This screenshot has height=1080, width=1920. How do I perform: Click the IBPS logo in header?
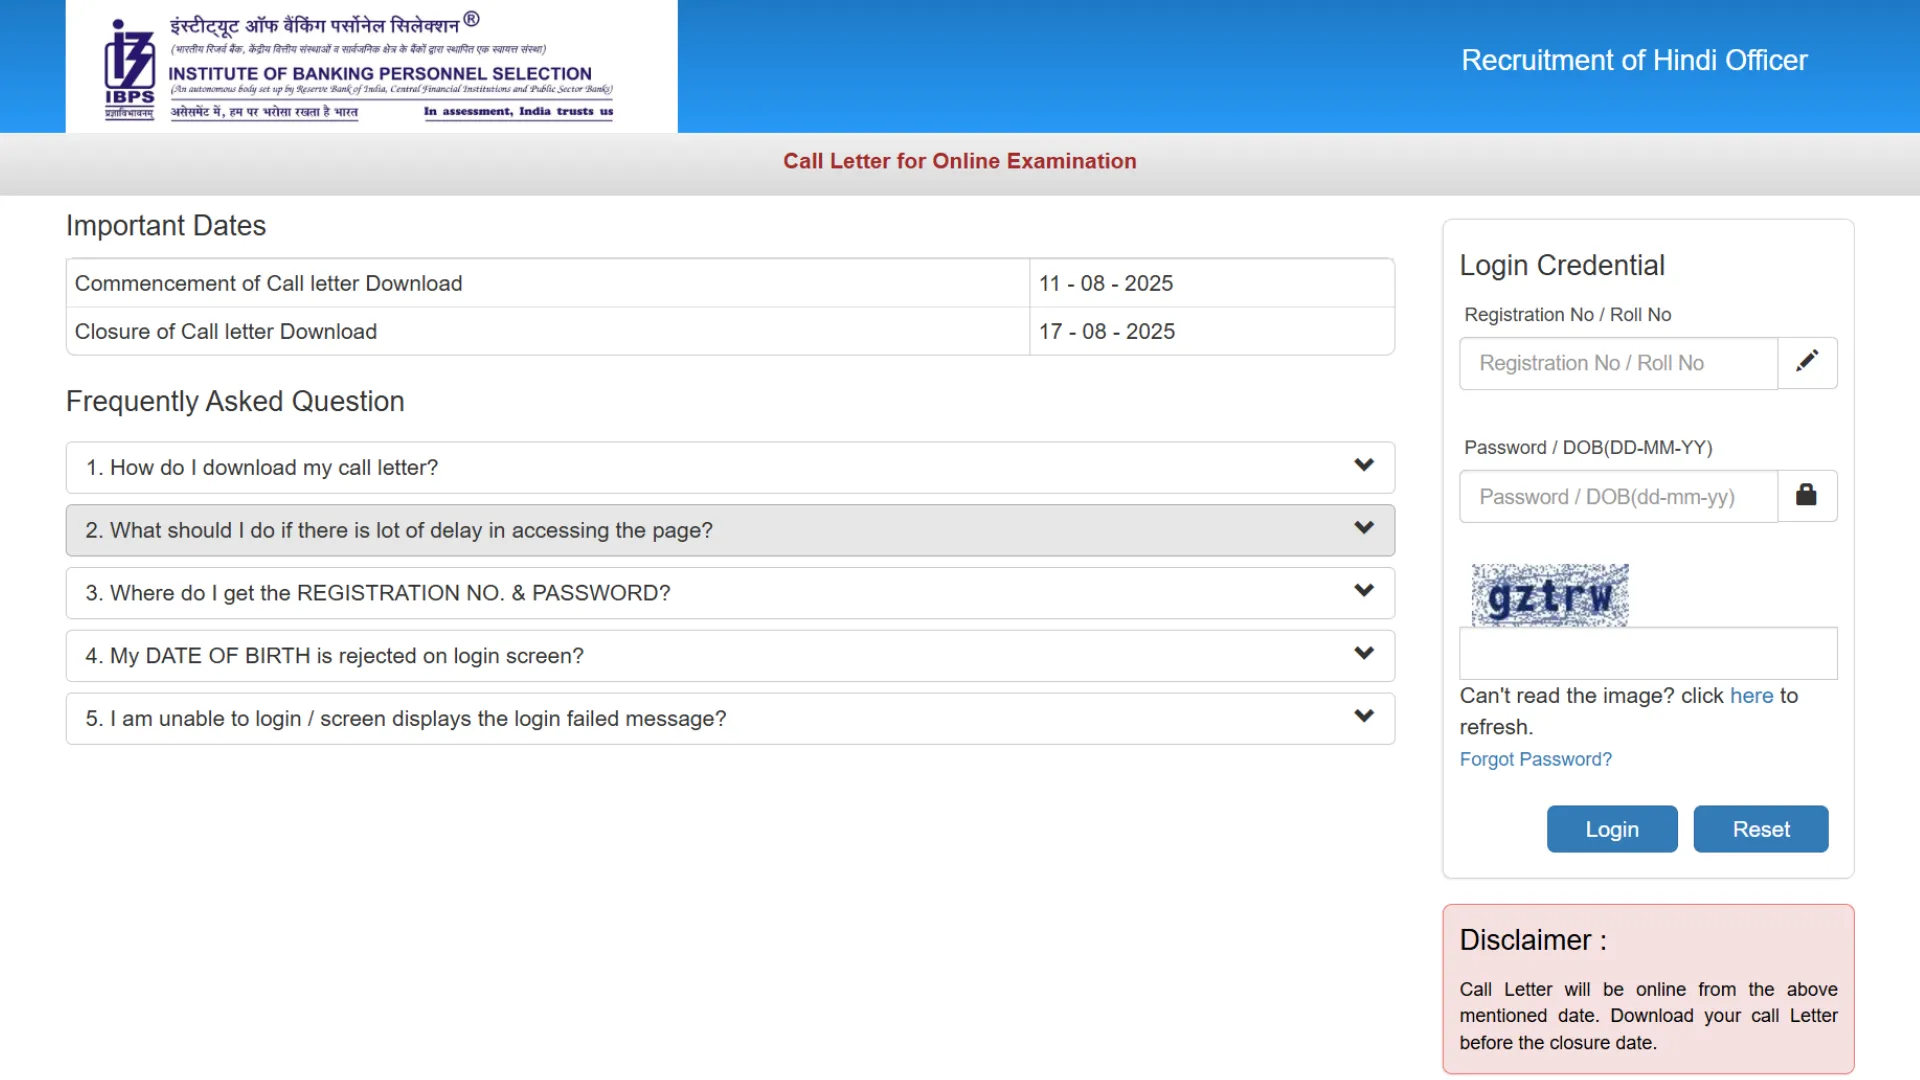(x=130, y=68)
